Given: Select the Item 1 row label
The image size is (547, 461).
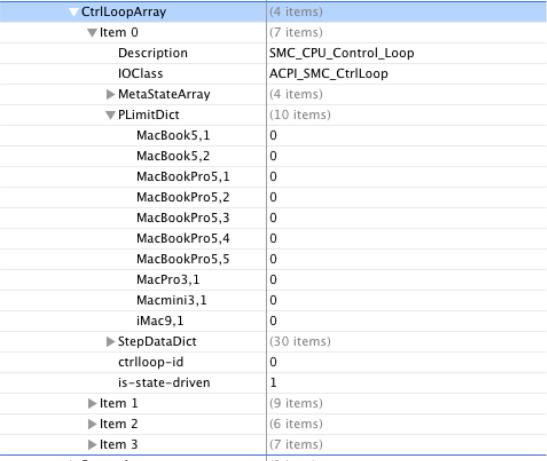Looking at the screenshot, I should point(119,403).
